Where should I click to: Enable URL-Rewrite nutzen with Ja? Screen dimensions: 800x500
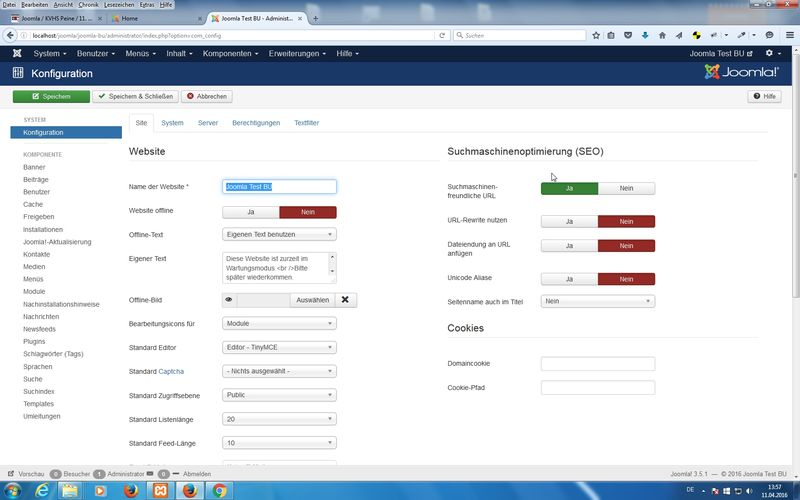pyautogui.click(x=569, y=221)
